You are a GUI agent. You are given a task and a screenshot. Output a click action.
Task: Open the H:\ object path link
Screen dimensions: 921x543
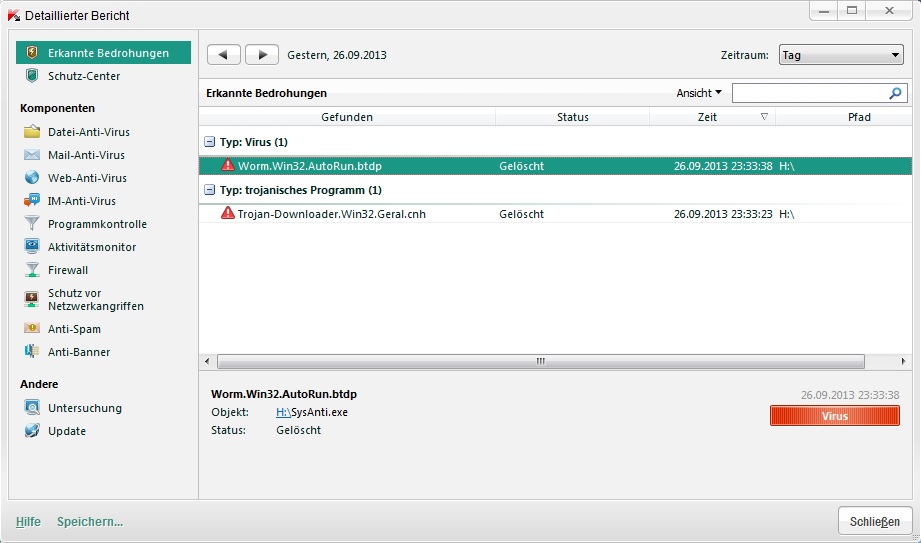(283, 412)
